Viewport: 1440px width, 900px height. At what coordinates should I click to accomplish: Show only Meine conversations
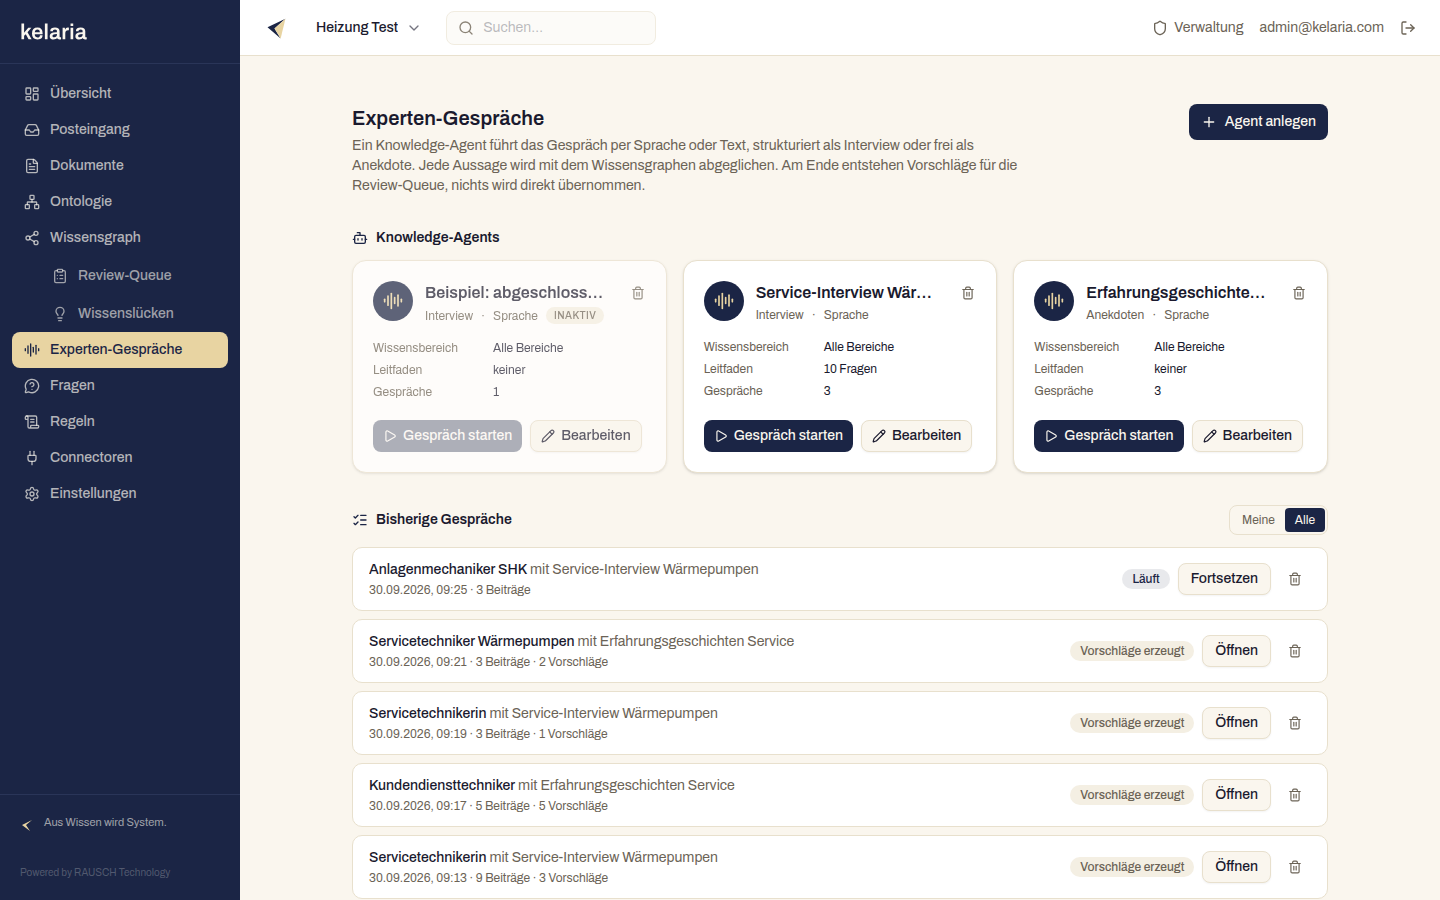pos(1258,520)
